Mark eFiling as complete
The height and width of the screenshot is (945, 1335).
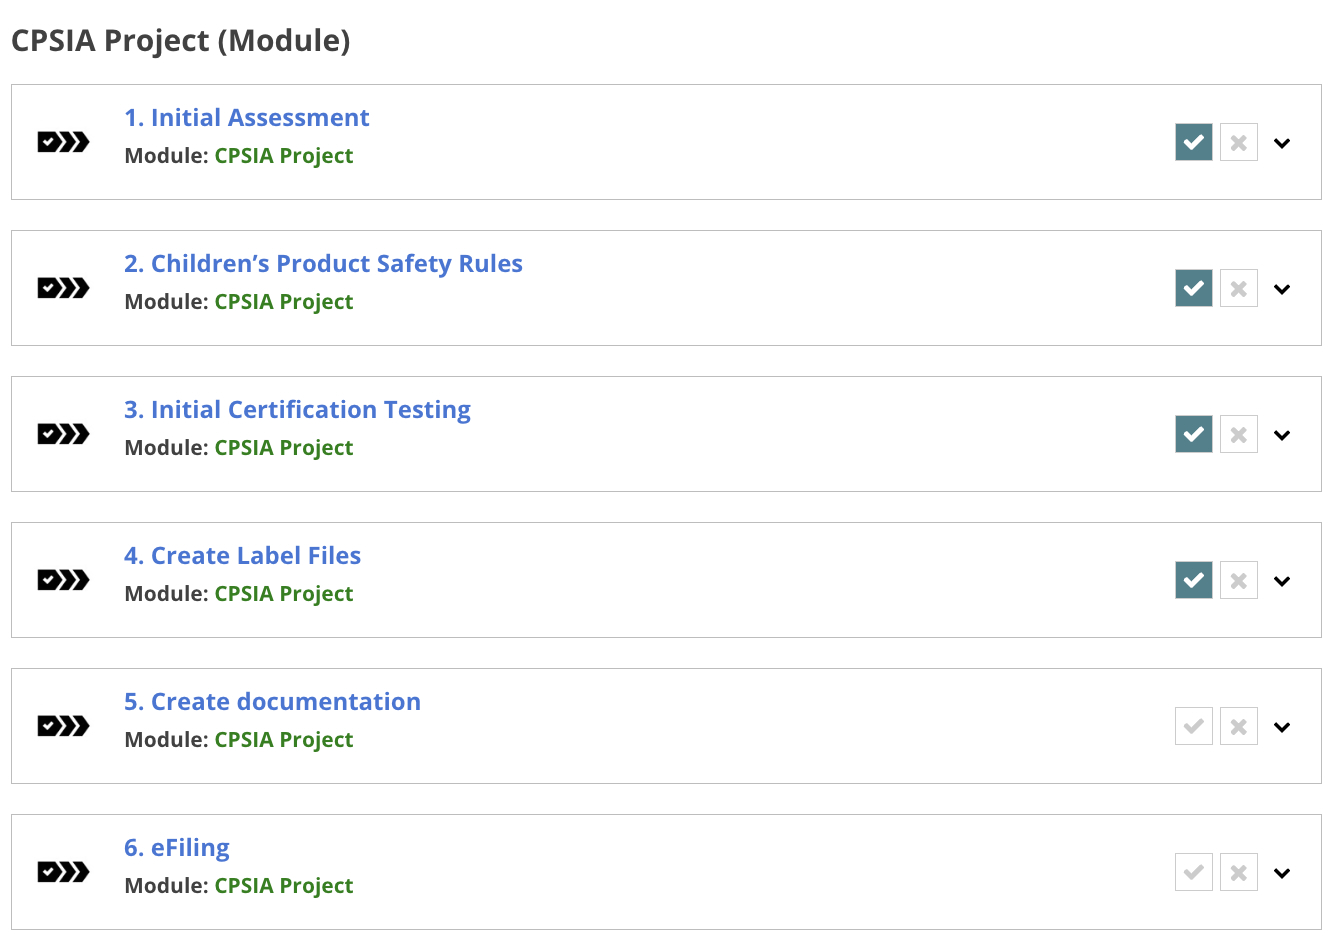coord(1194,872)
